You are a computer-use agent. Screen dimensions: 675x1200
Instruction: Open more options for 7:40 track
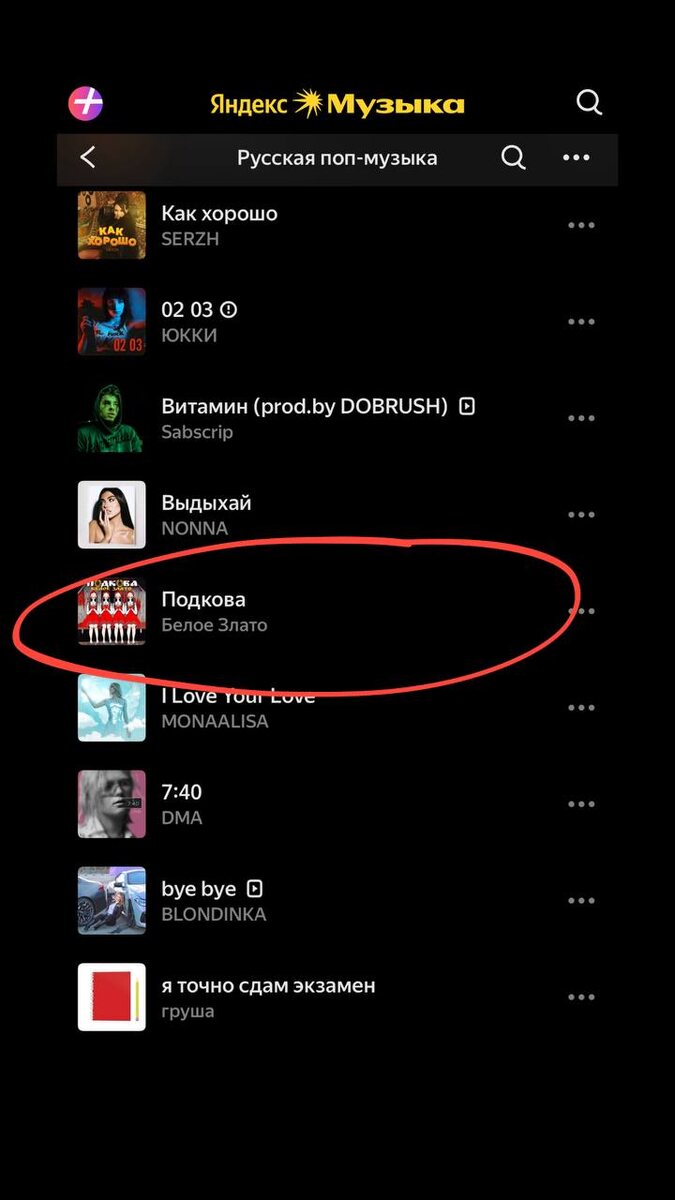(x=581, y=804)
